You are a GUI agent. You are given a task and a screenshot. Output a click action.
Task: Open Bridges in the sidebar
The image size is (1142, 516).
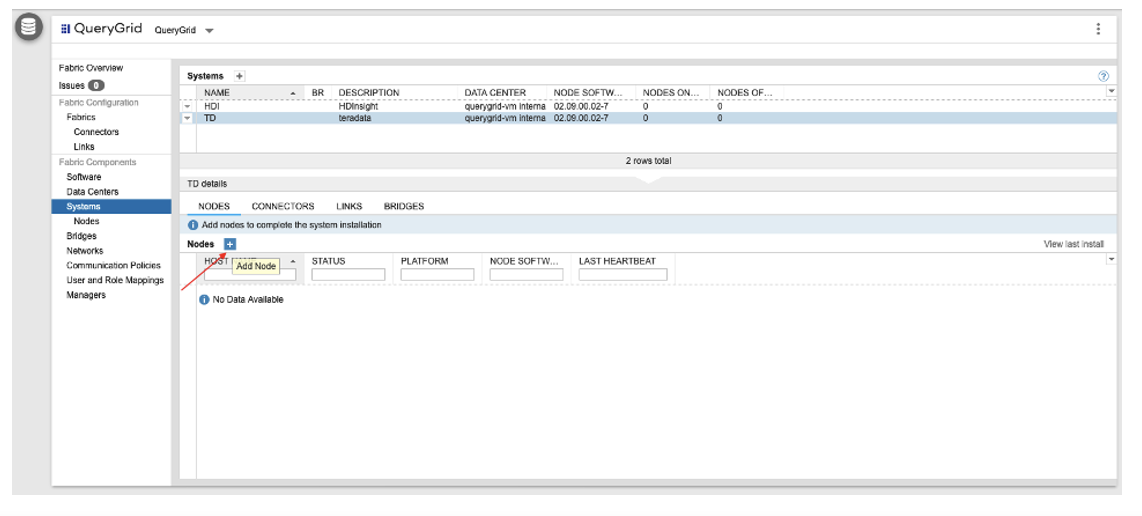tap(82, 236)
